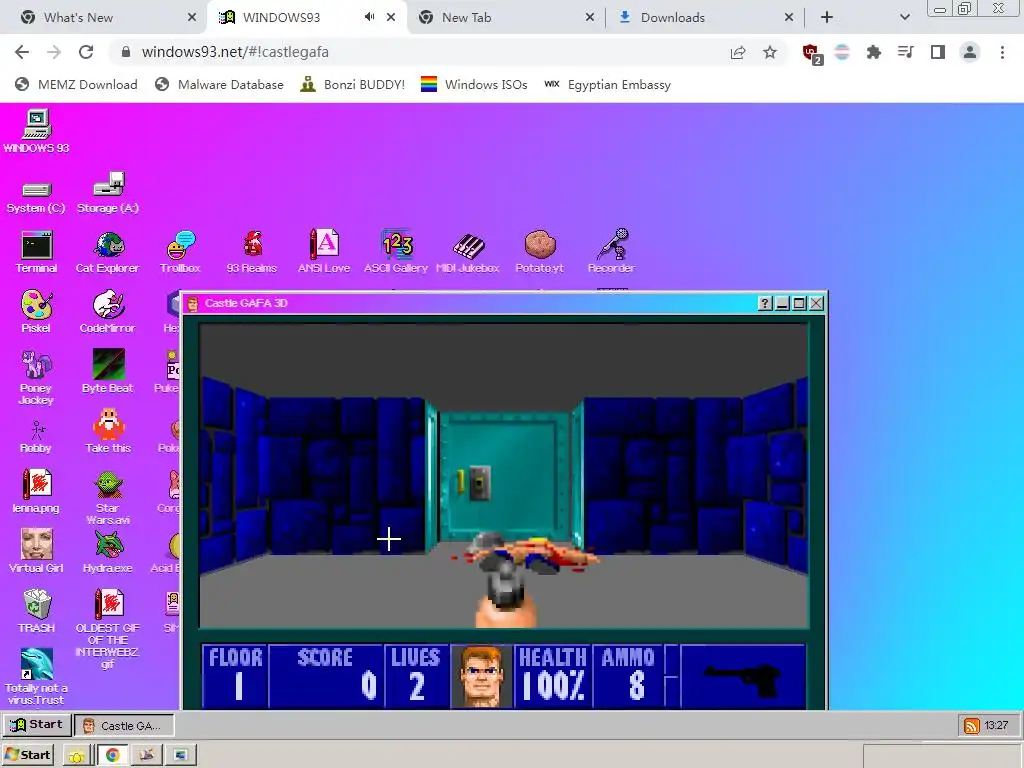Click the Windows 93 Start button
1024x768 pixels.
(37, 725)
